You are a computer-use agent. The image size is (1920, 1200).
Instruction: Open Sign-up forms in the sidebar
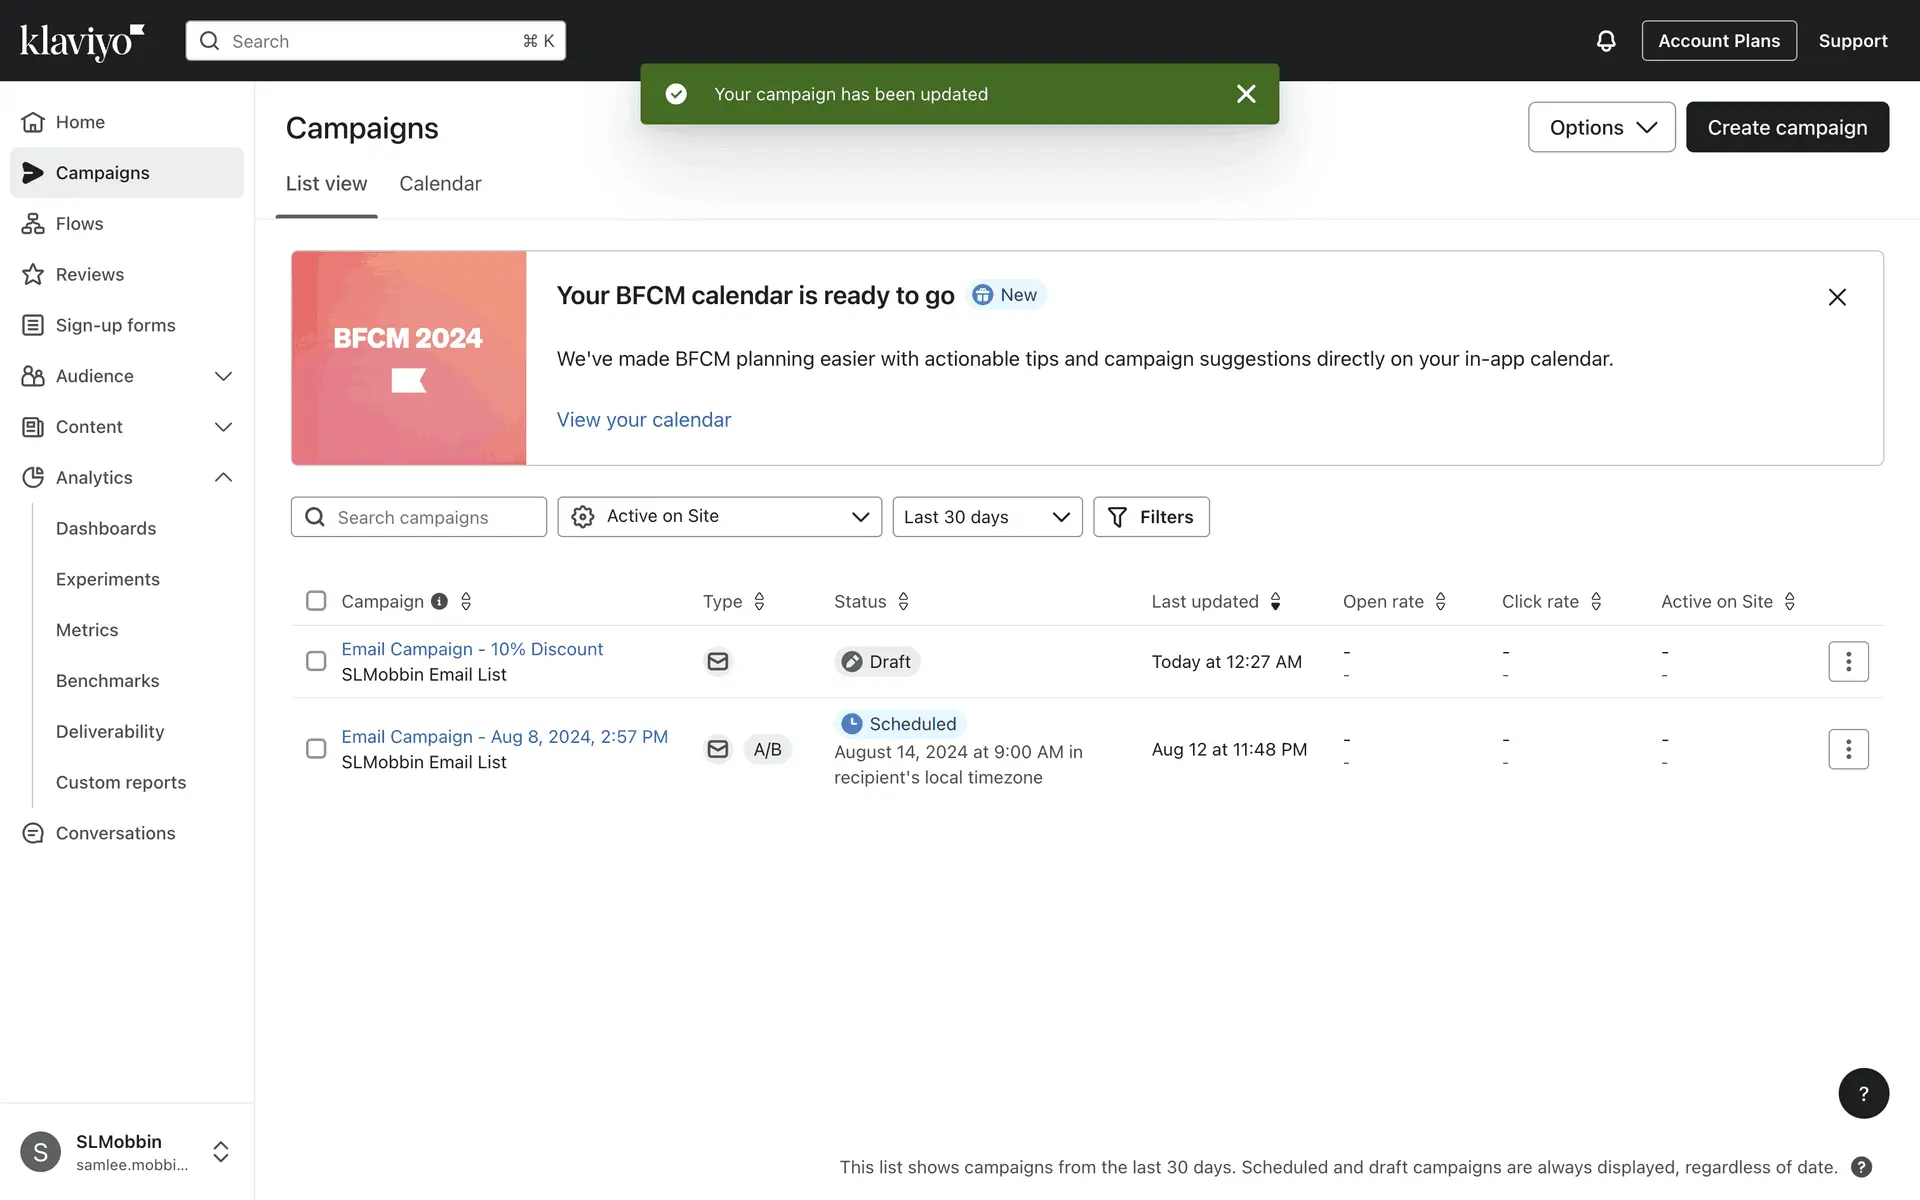pos(115,325)
